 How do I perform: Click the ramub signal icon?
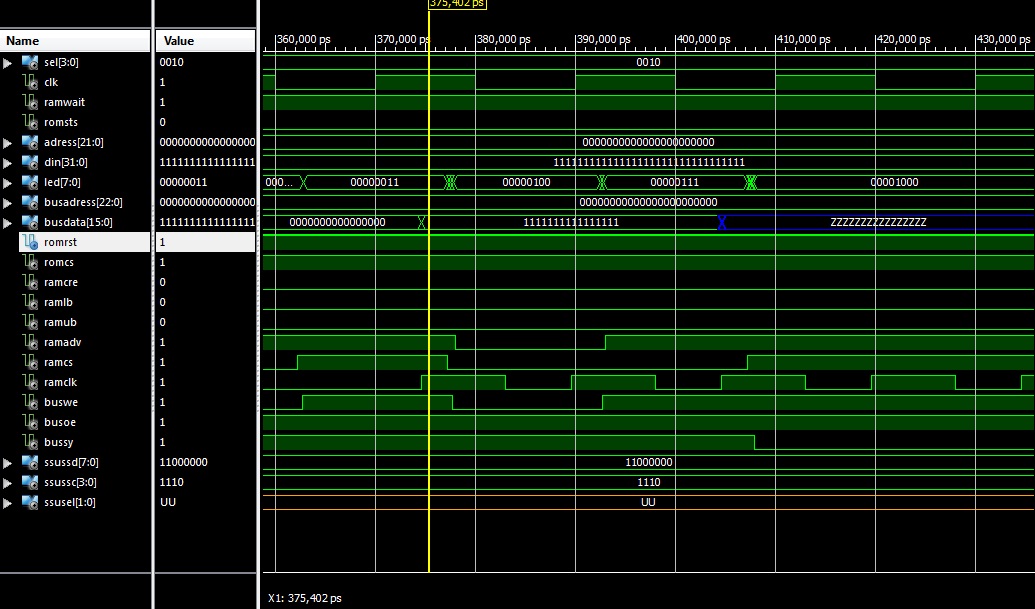(x=30, y=322)
